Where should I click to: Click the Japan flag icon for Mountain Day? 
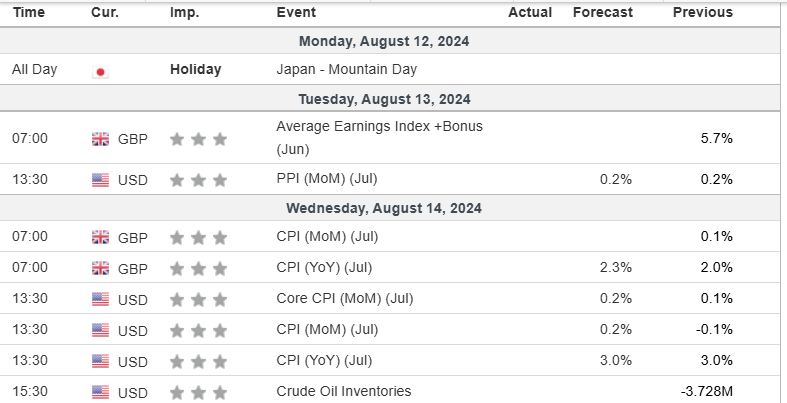tap(100, 71)
